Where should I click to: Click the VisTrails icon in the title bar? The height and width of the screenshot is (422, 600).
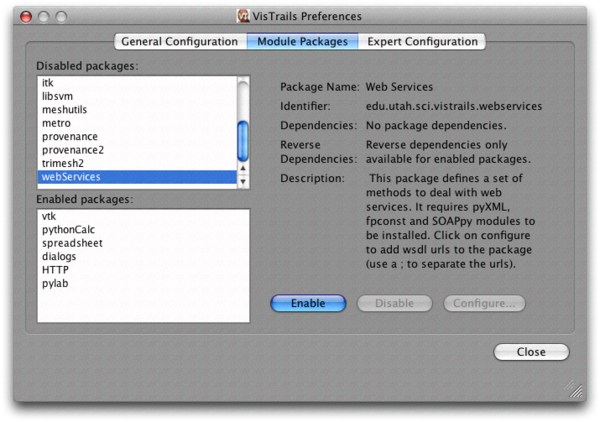[x=242, y=15]
